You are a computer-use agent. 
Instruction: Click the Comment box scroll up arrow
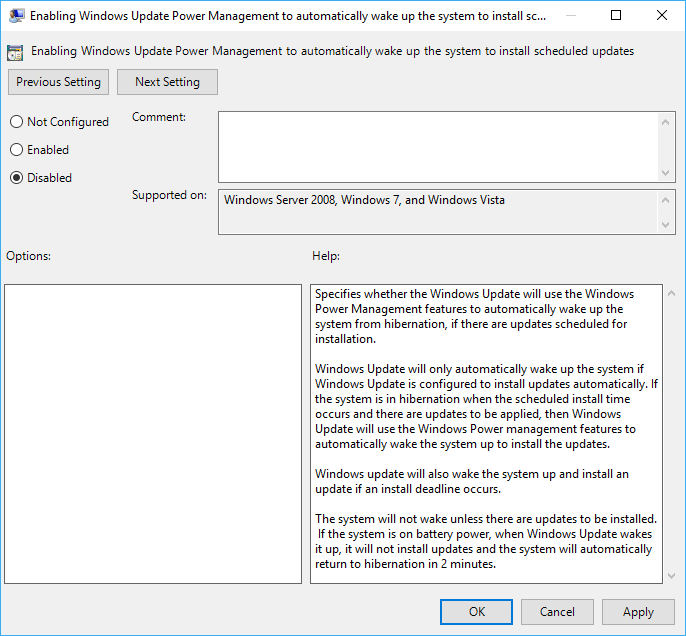[x=666, y=121]
